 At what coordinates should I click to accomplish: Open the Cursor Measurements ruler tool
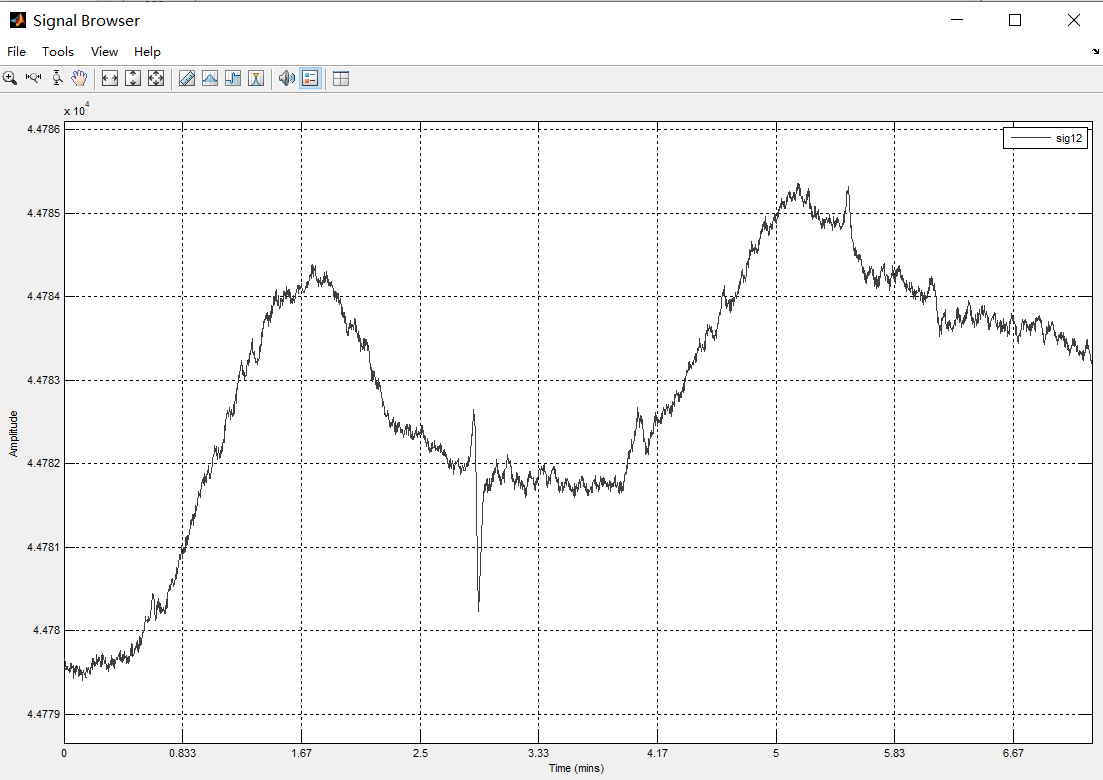(187, 78)
